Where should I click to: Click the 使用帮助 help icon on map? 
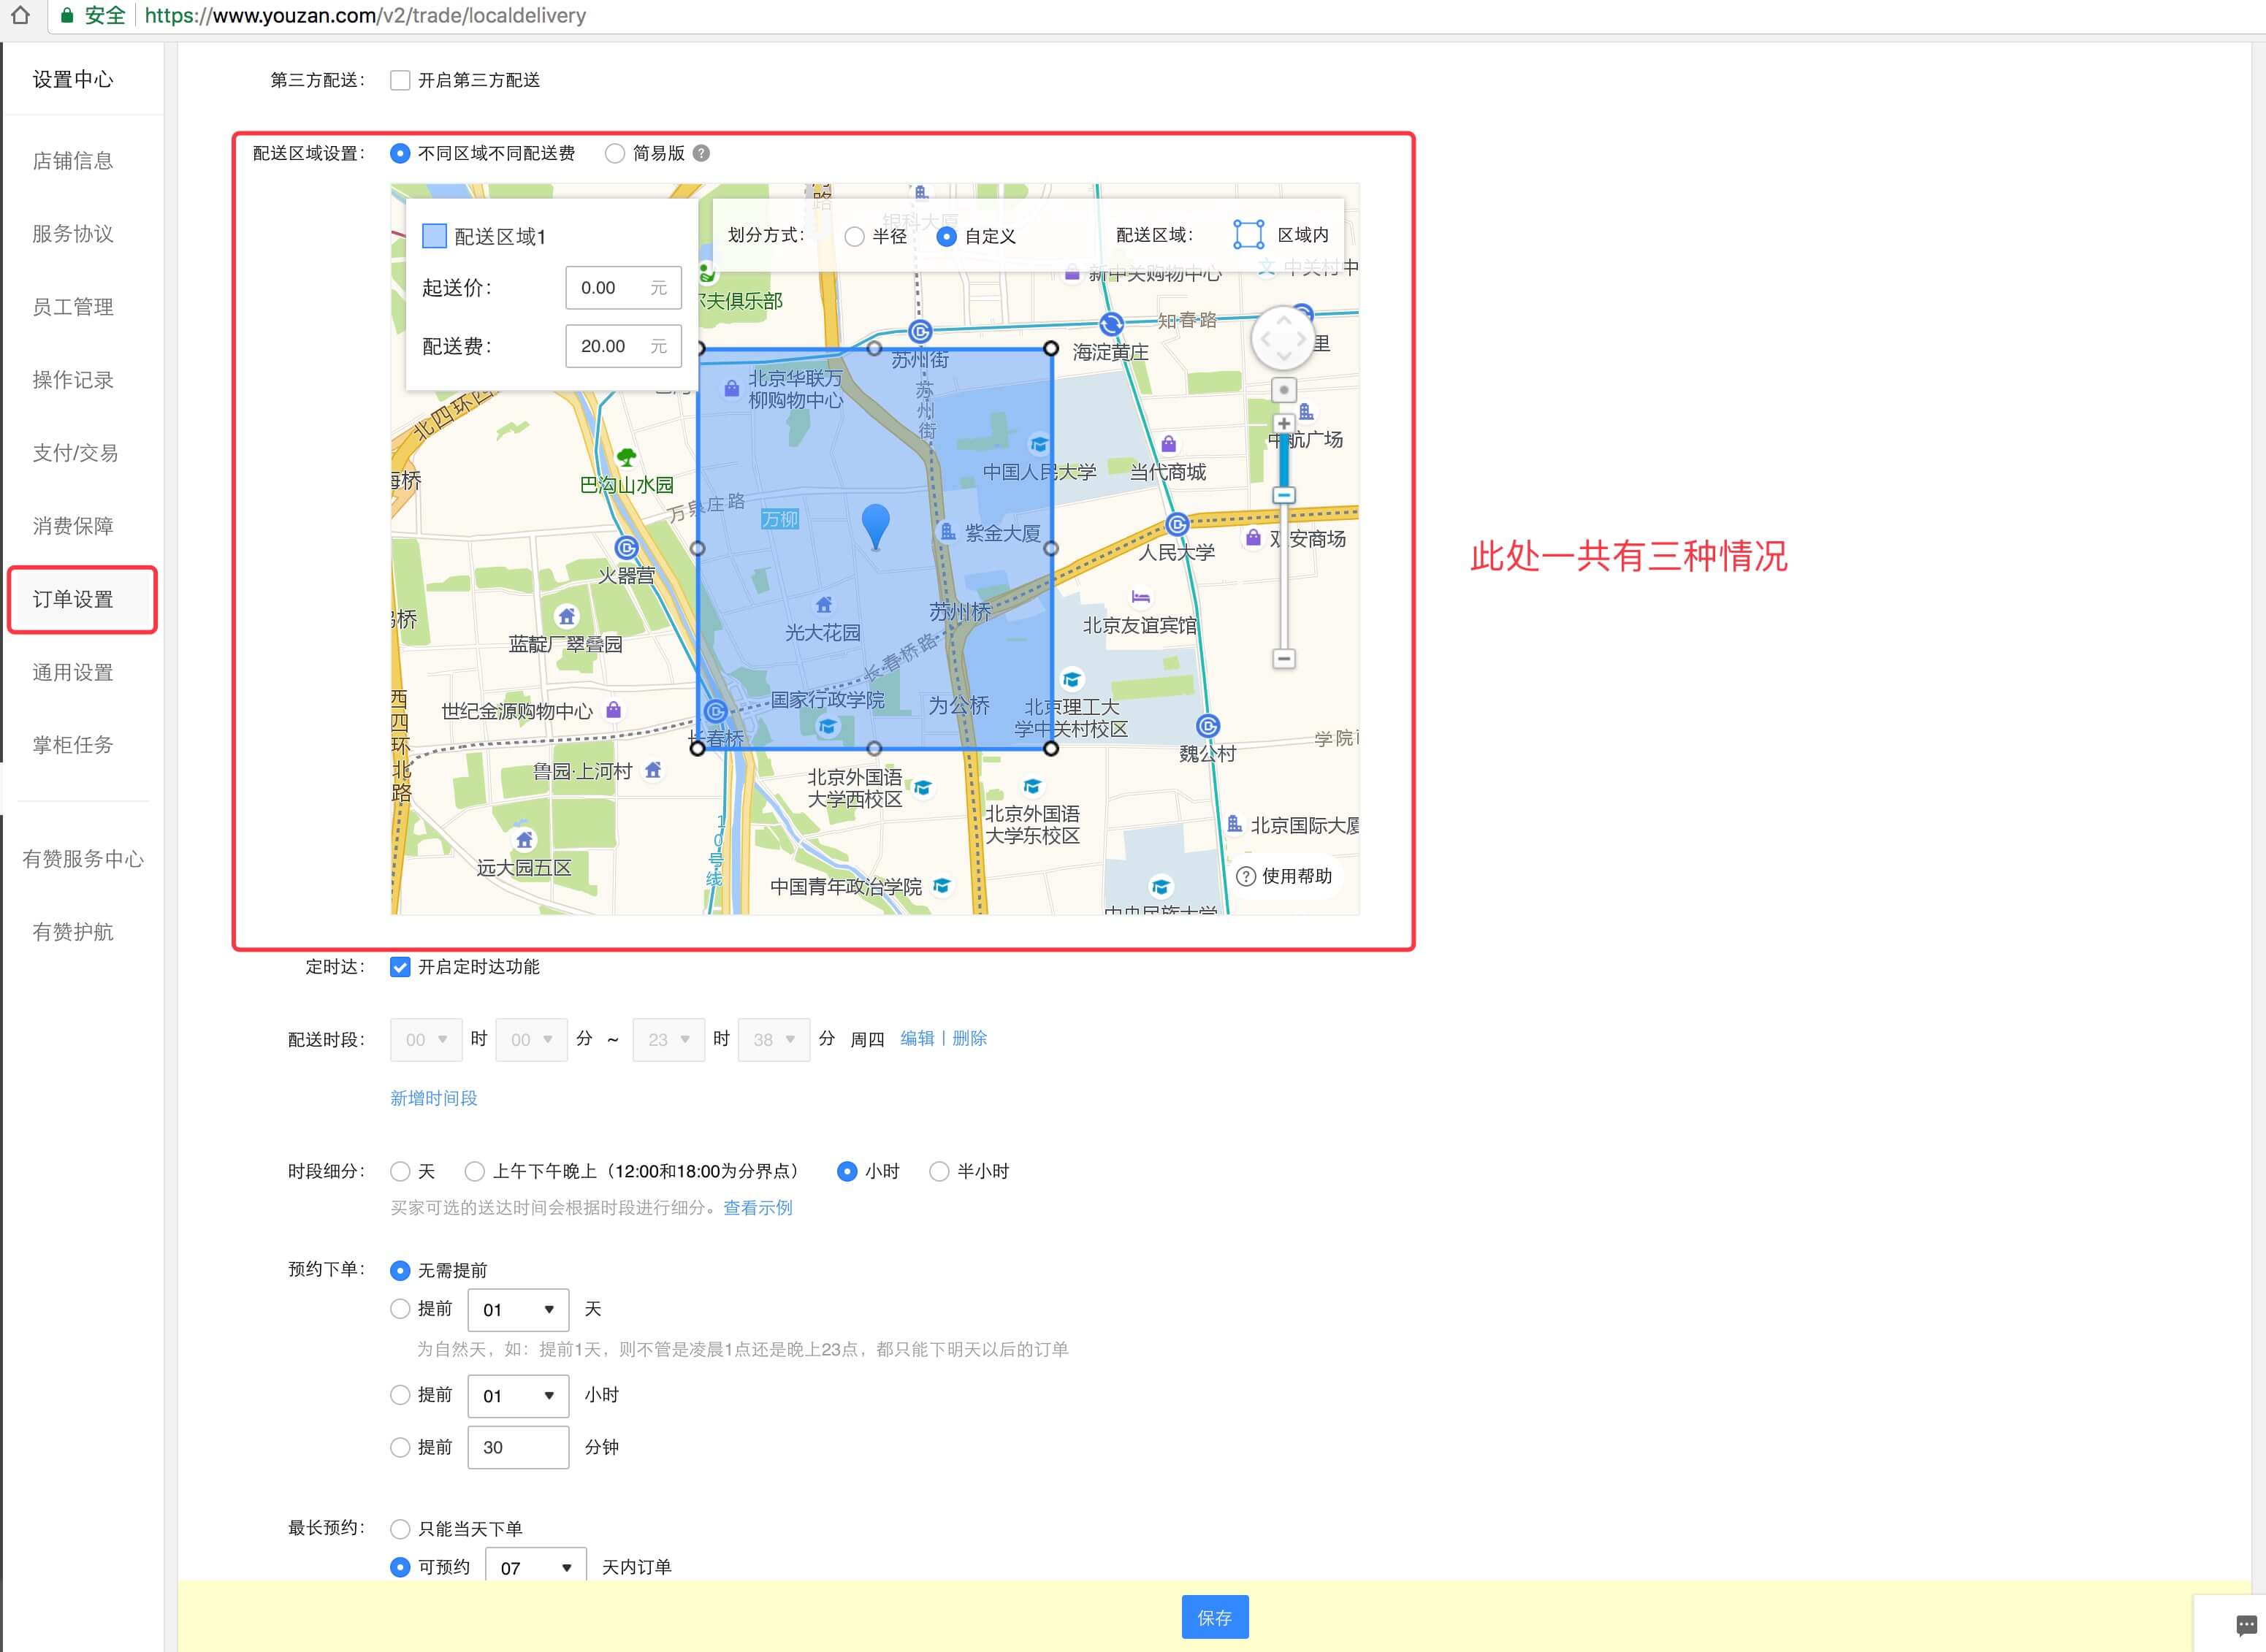1246,876
